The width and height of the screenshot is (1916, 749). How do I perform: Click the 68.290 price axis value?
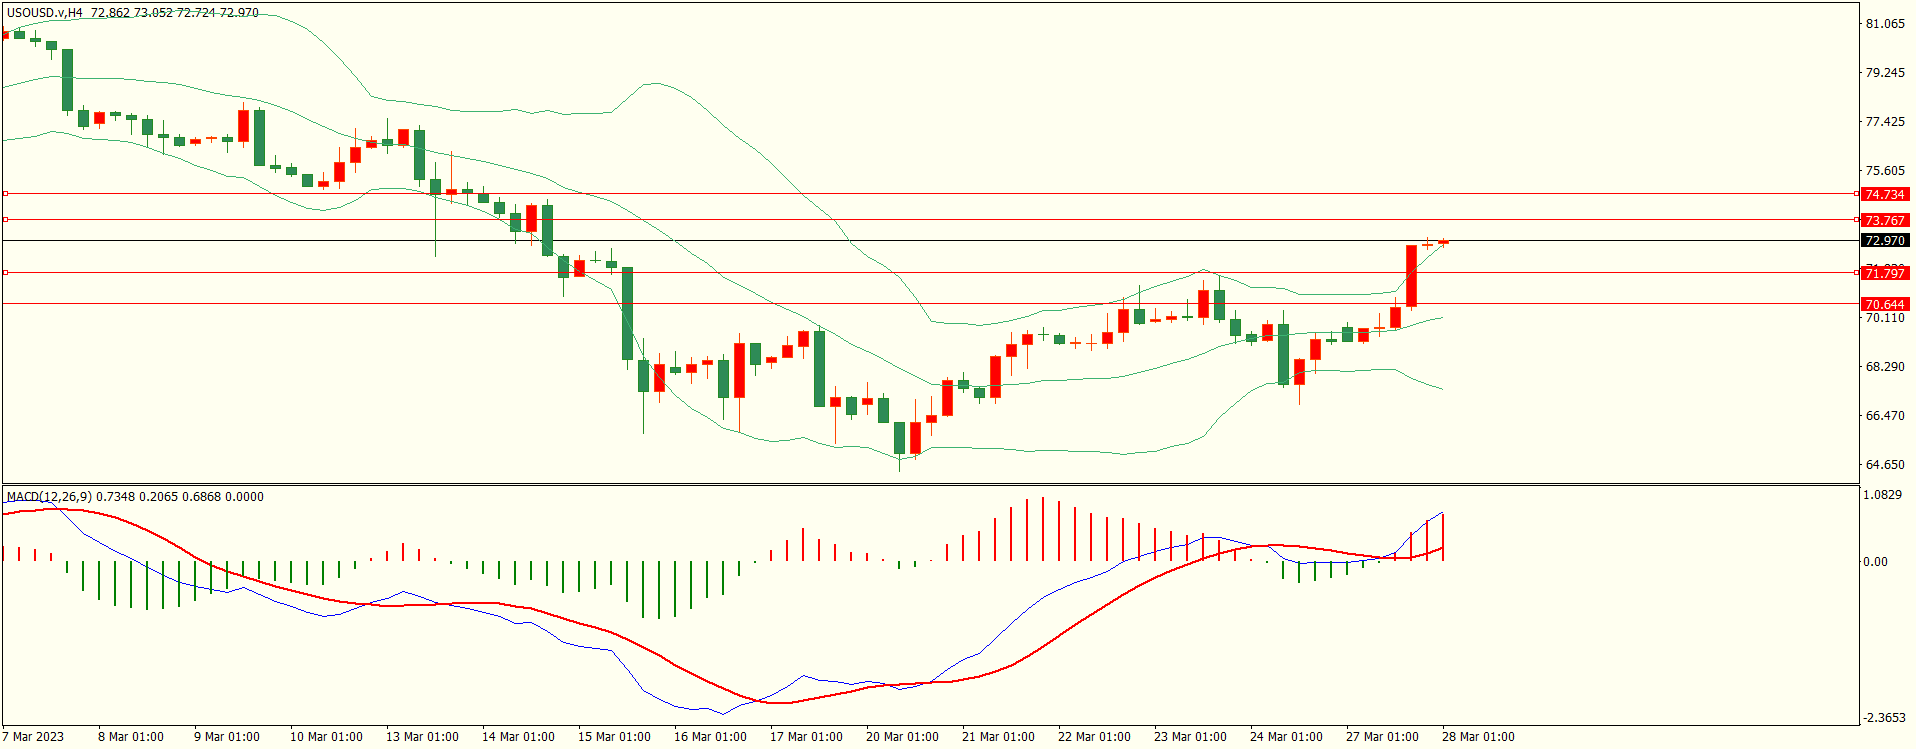(1885, 367)
